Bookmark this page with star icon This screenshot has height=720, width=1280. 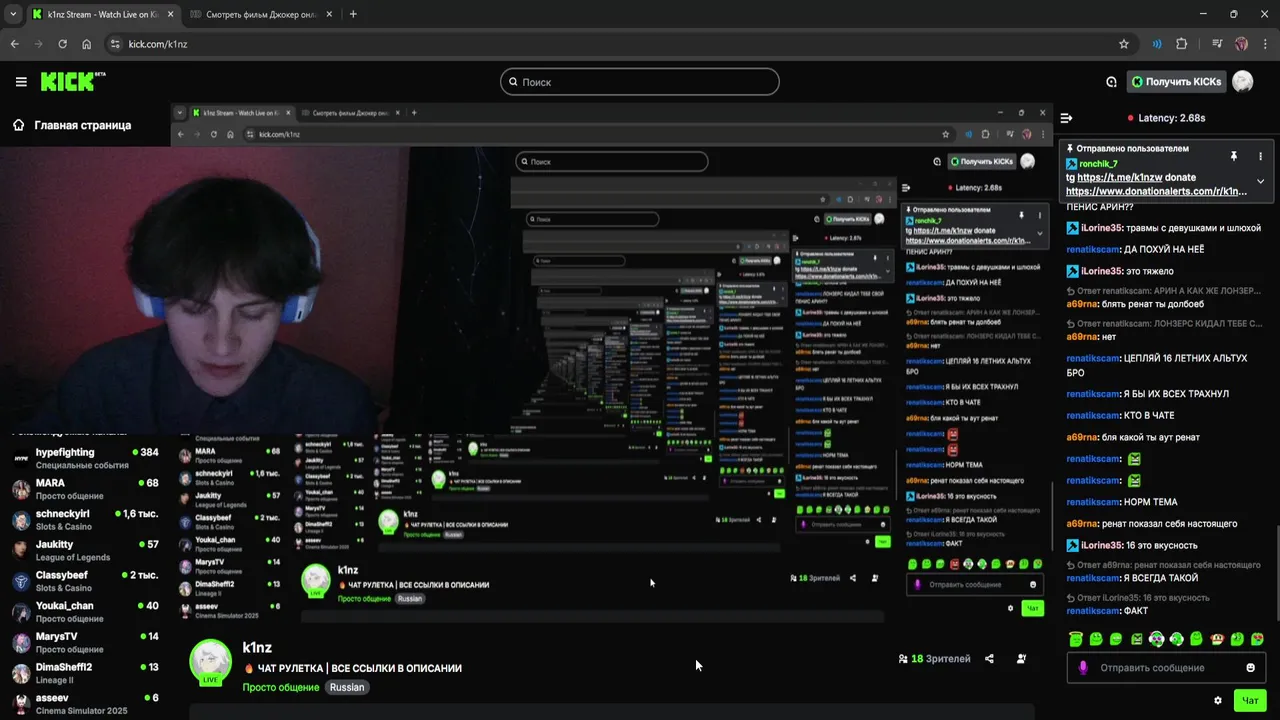pos(1123,44)
